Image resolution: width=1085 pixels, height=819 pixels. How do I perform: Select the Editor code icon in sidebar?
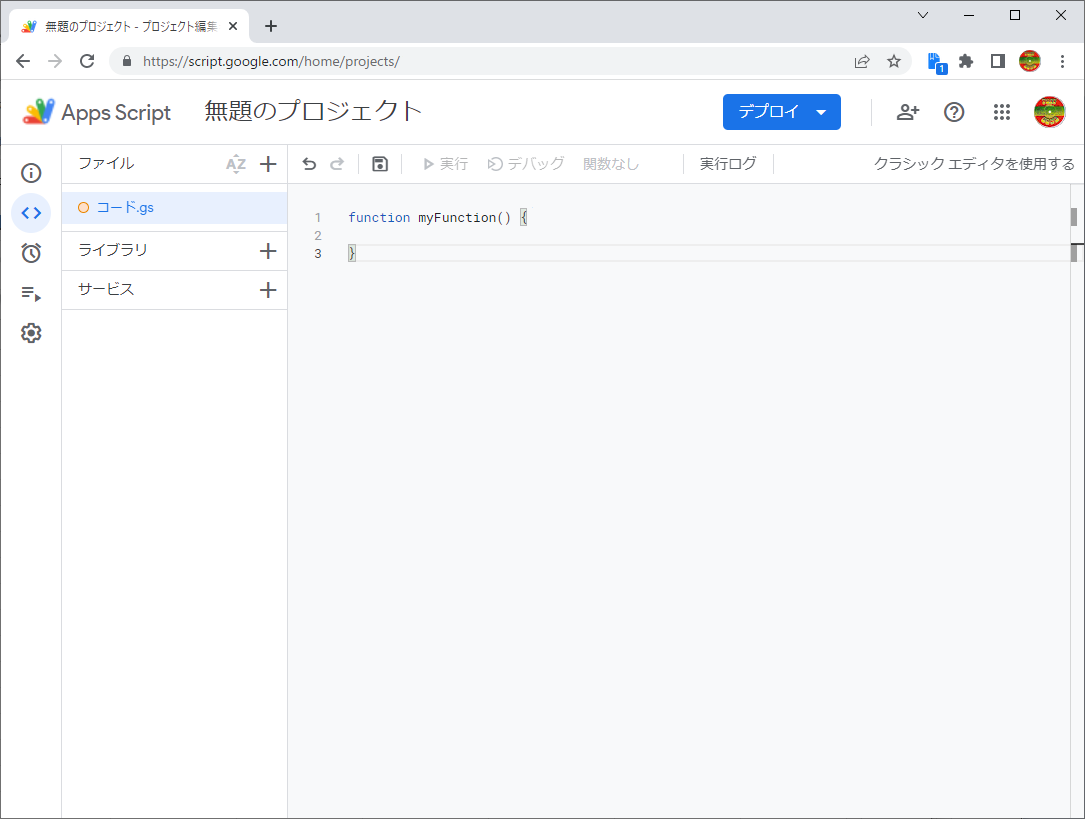click(x=31, y=213)
